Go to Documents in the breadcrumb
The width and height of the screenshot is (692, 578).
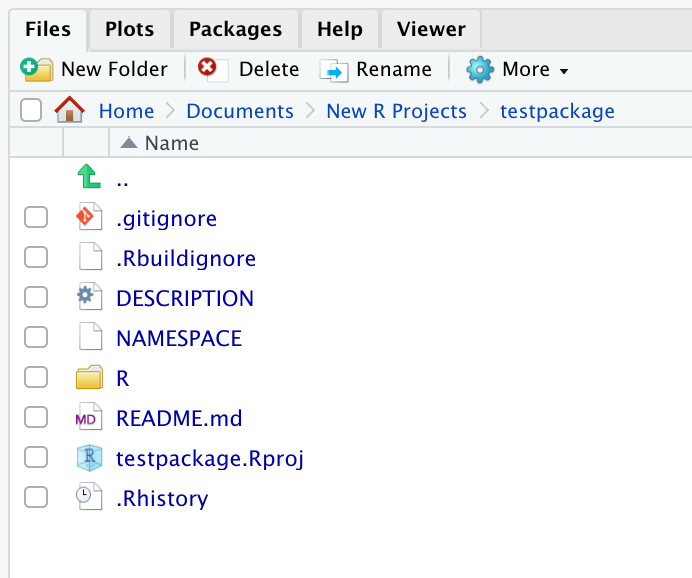pyautogui.click(x=240, y=111)
